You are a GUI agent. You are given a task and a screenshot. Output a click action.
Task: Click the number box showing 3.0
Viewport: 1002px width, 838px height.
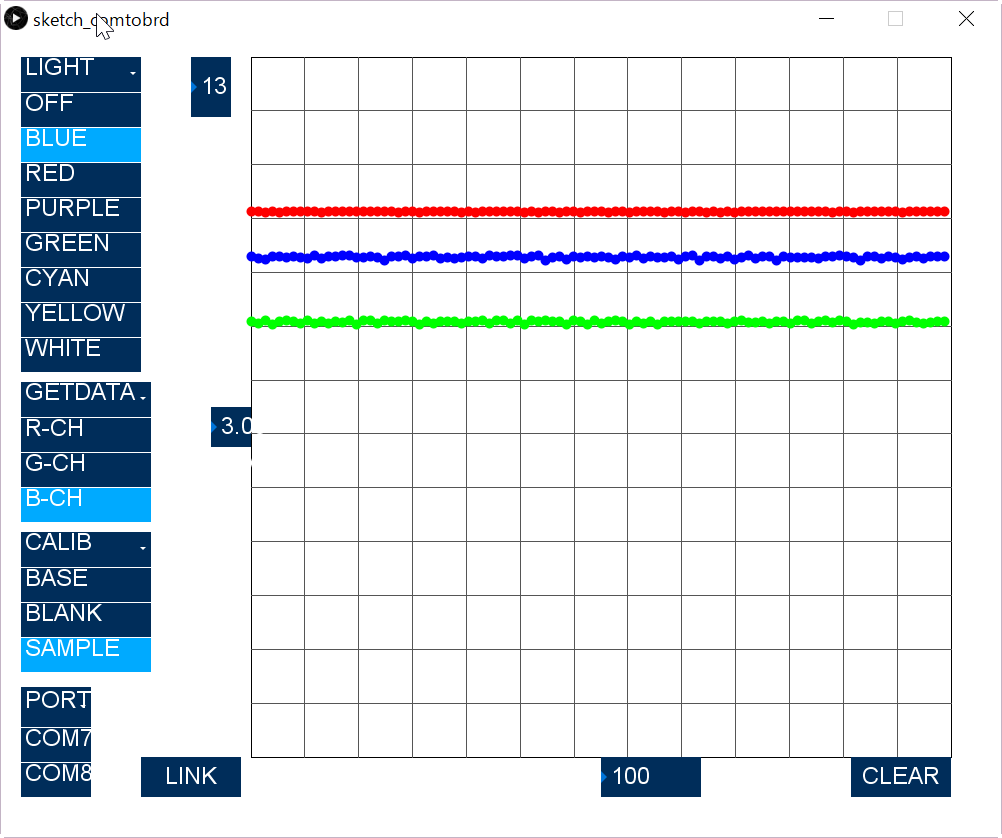click(x=231, y=426)
